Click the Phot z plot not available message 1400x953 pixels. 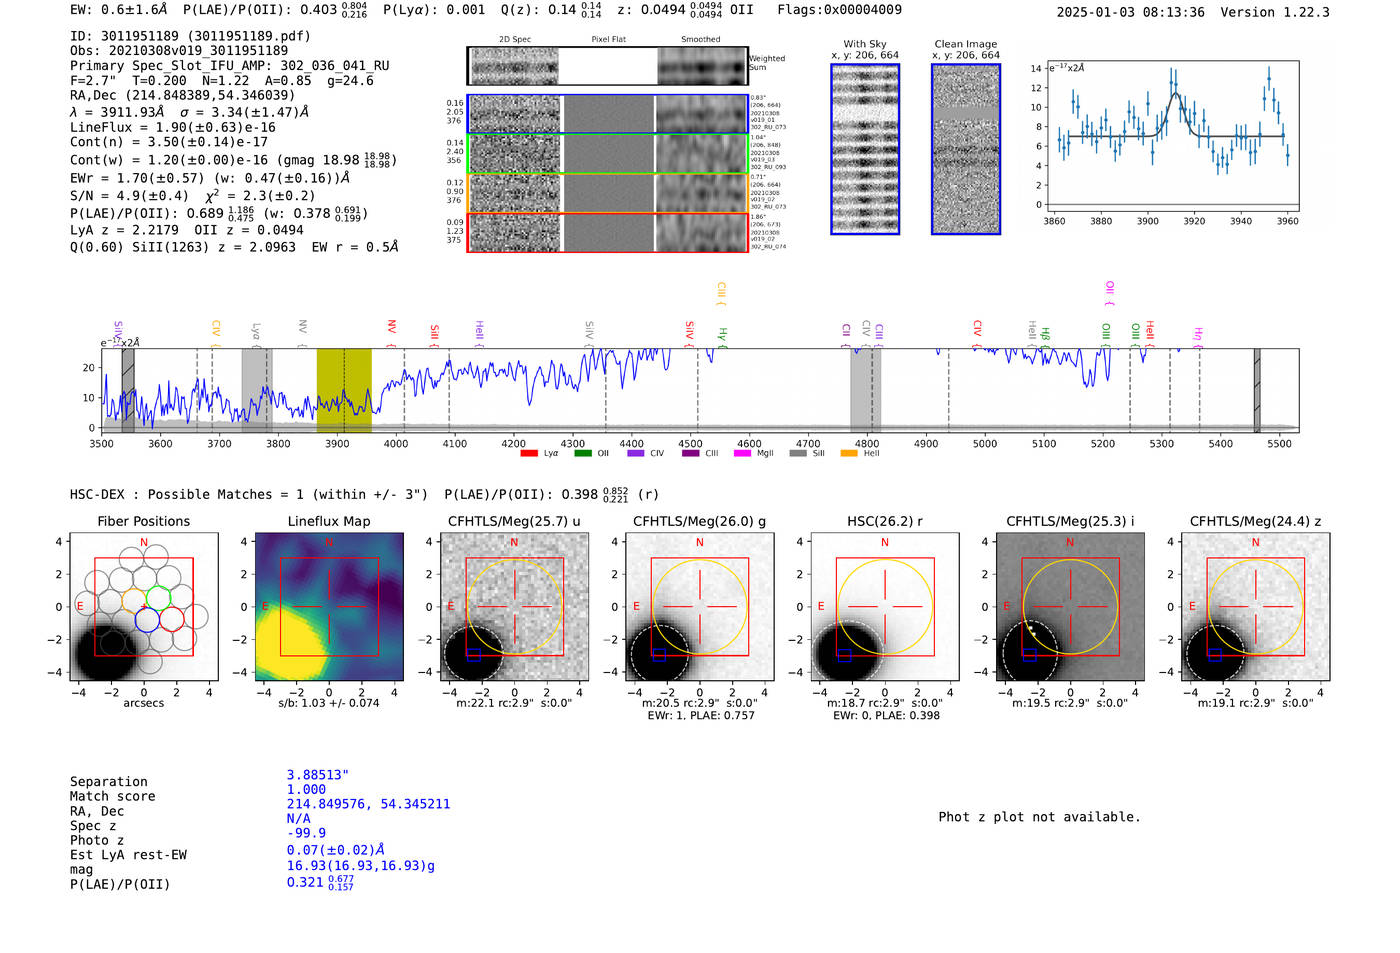1039,817
